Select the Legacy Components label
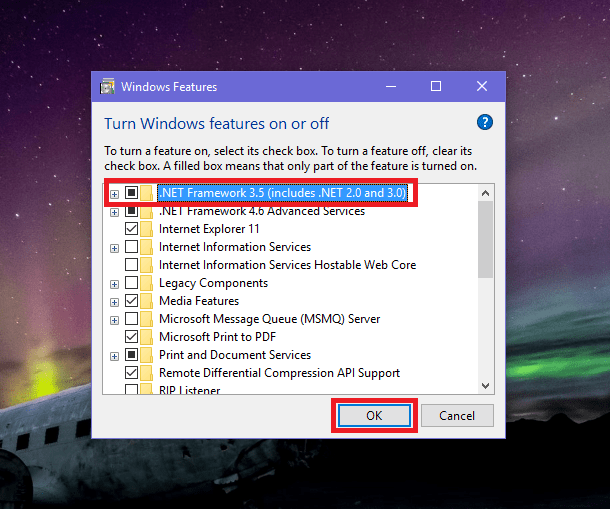This screenshot has height=509, width=610. pos(214,283)
